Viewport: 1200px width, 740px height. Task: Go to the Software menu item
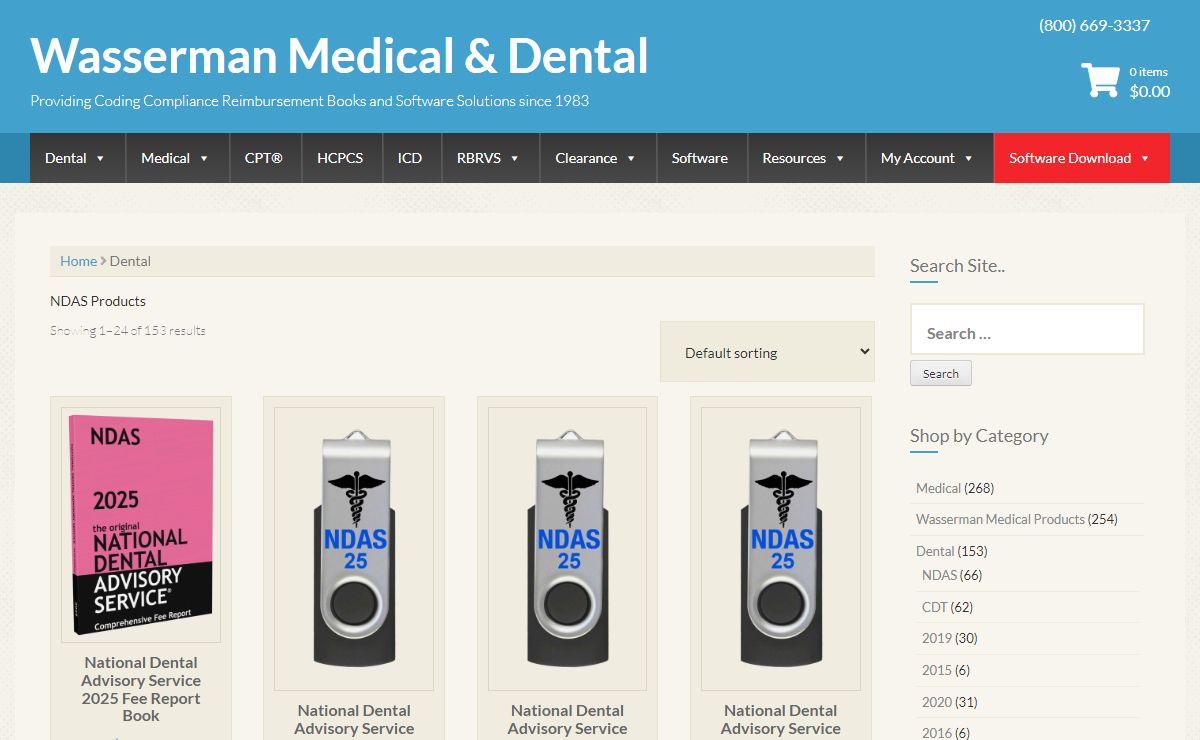click(x=700, y=158)
